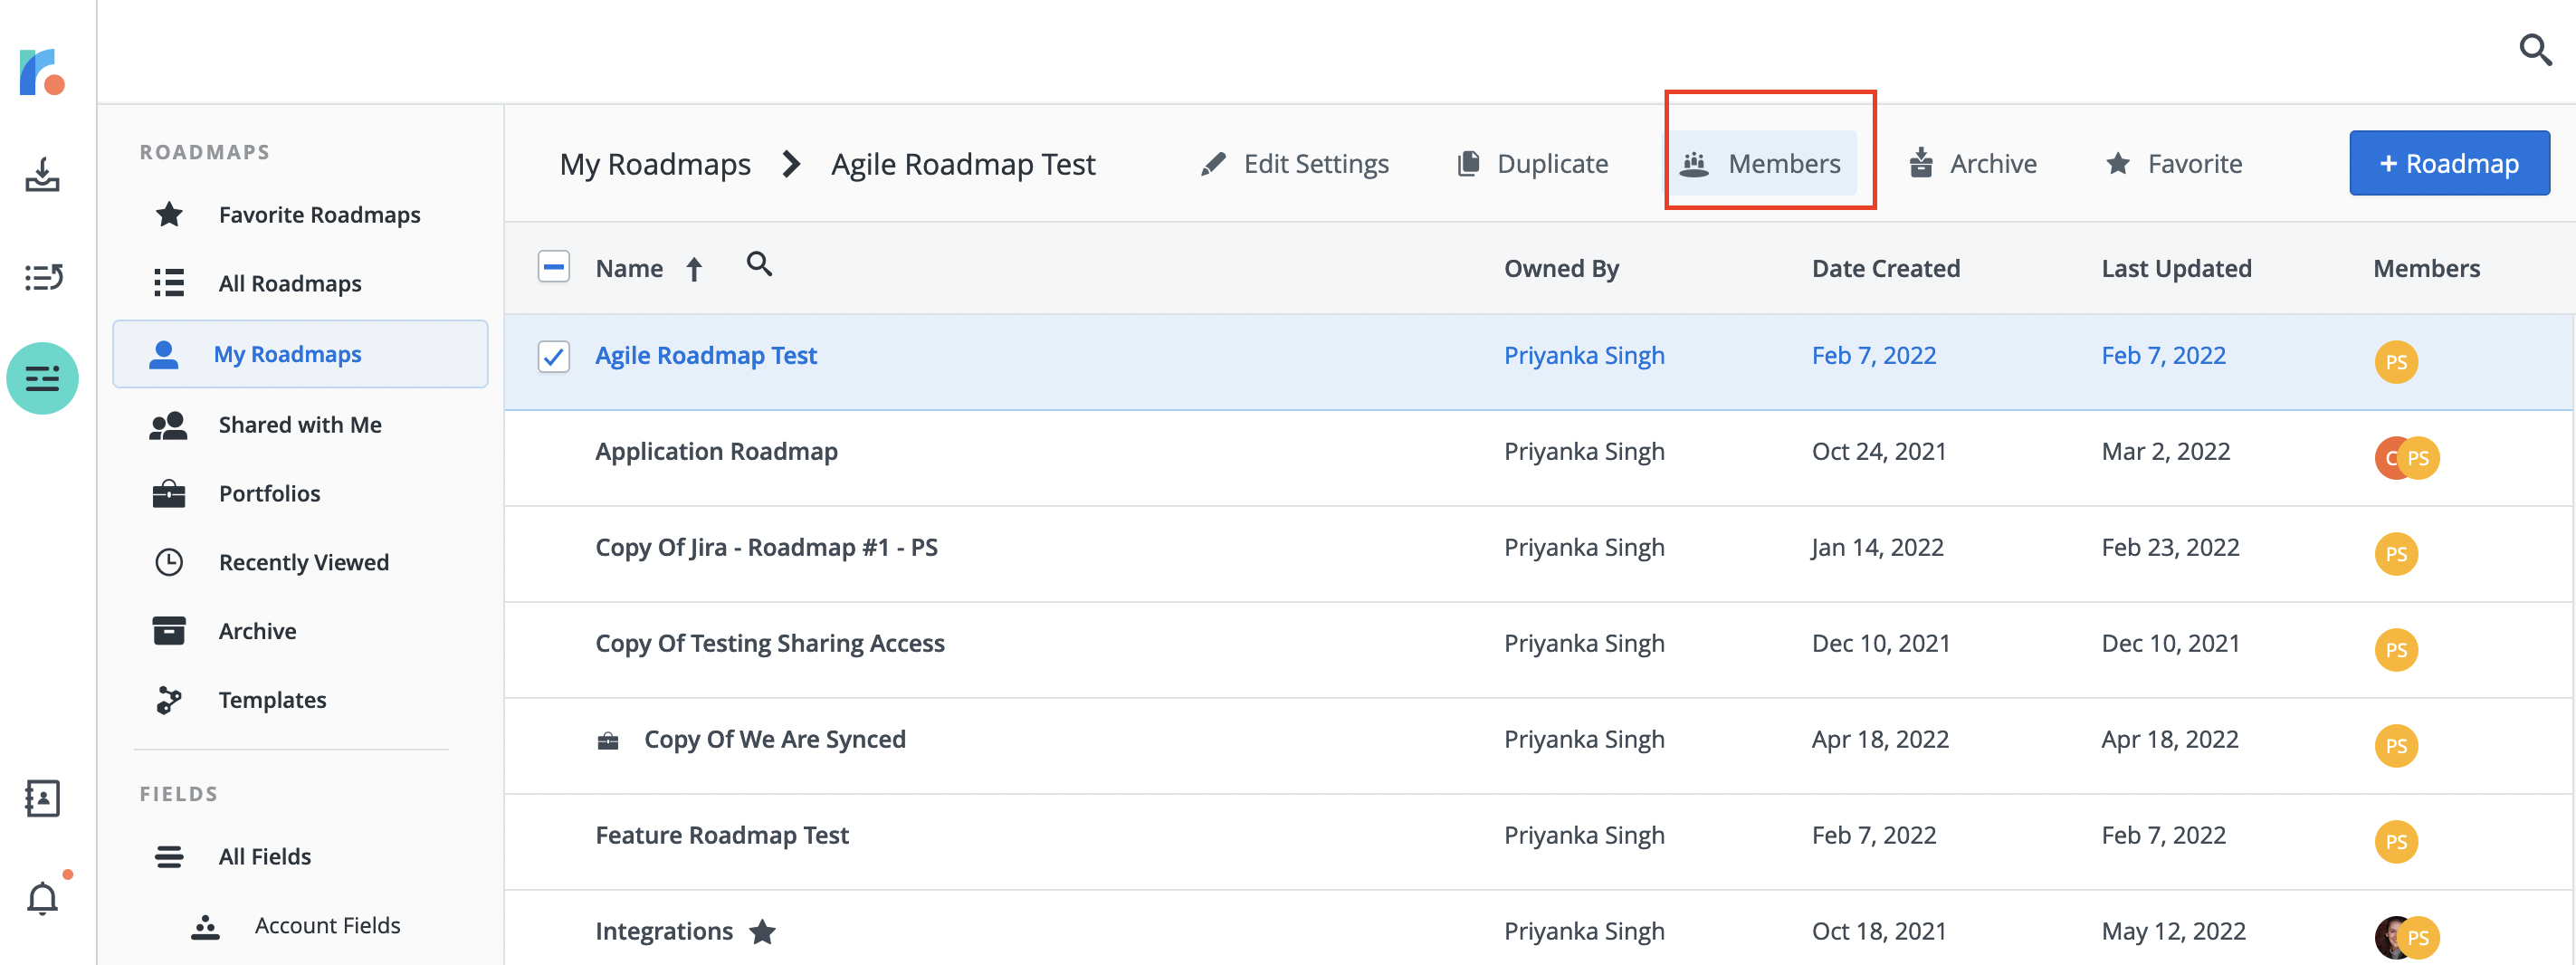2576x965 pixels.
Task: Open Application Roadmap row
Action: pos(1539,458)
